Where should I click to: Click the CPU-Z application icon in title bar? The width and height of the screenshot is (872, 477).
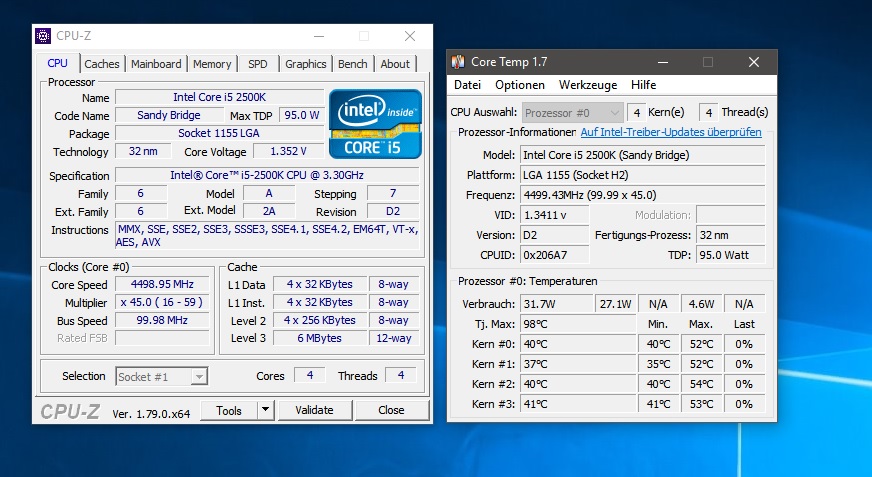43,36
